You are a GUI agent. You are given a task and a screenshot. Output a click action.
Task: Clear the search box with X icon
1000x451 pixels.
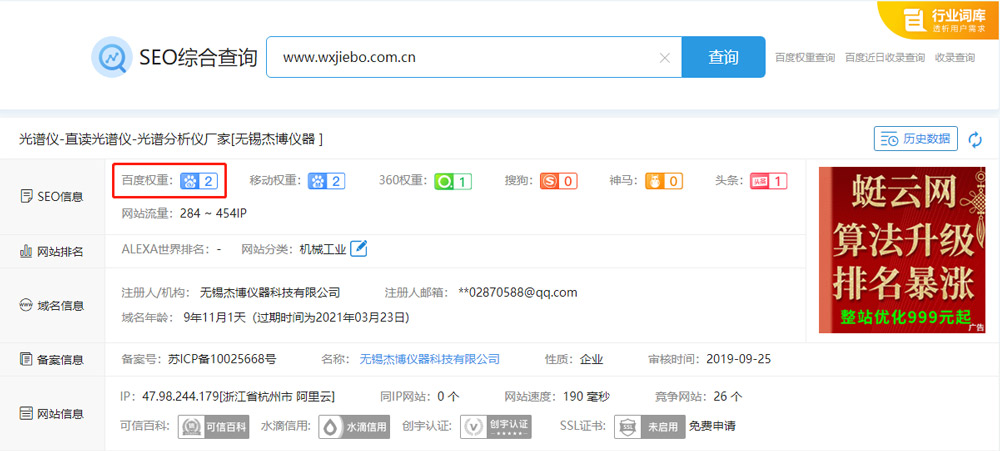(665, 58)
